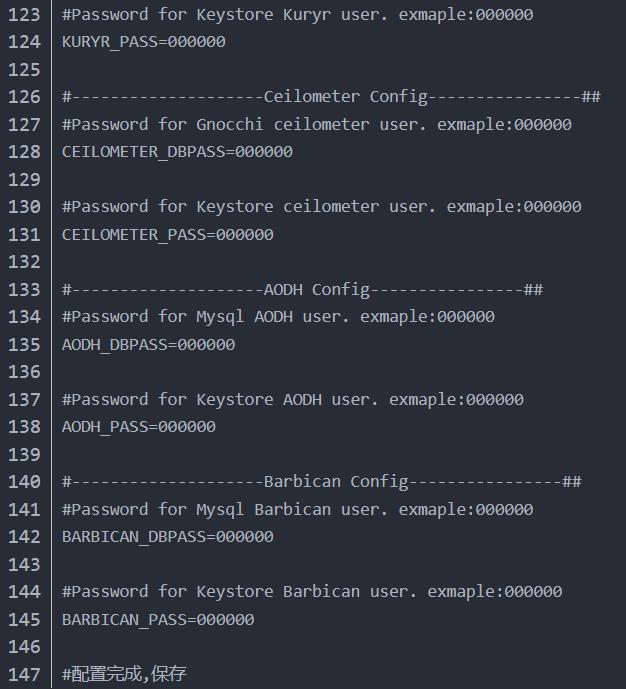The image size is (626, 689).
Task: Place cursor on KURYR_PASS=000000 line
Action: pyautogui.click(x=143, y=42)
